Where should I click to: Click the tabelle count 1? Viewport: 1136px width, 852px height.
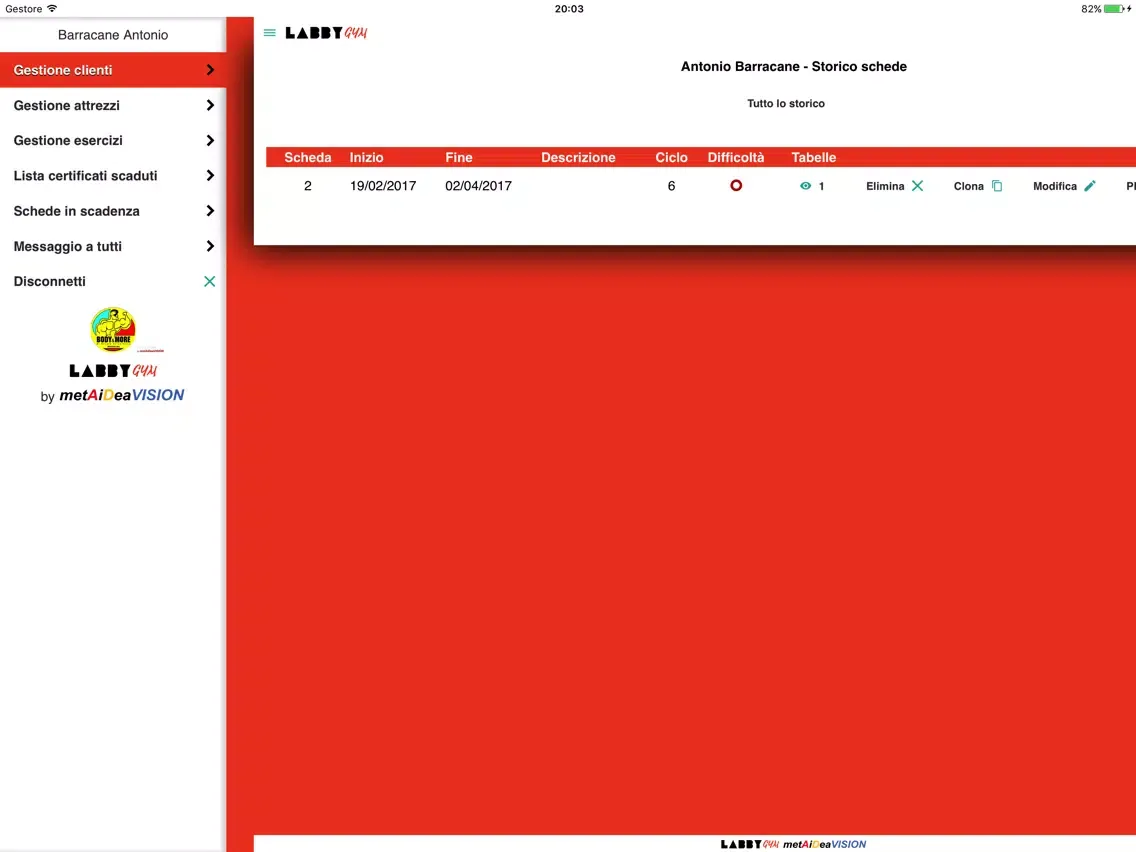click(x=821, y=186)
